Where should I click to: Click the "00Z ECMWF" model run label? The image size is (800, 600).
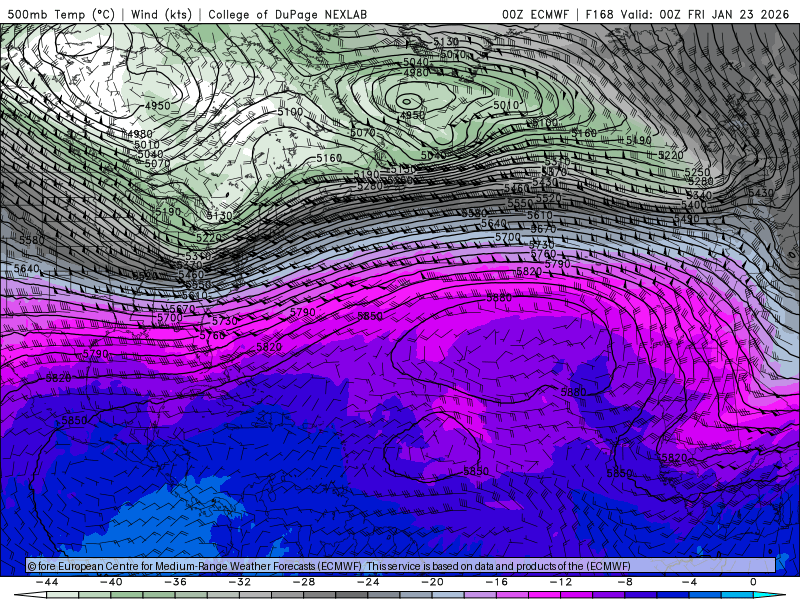point(535,14)
